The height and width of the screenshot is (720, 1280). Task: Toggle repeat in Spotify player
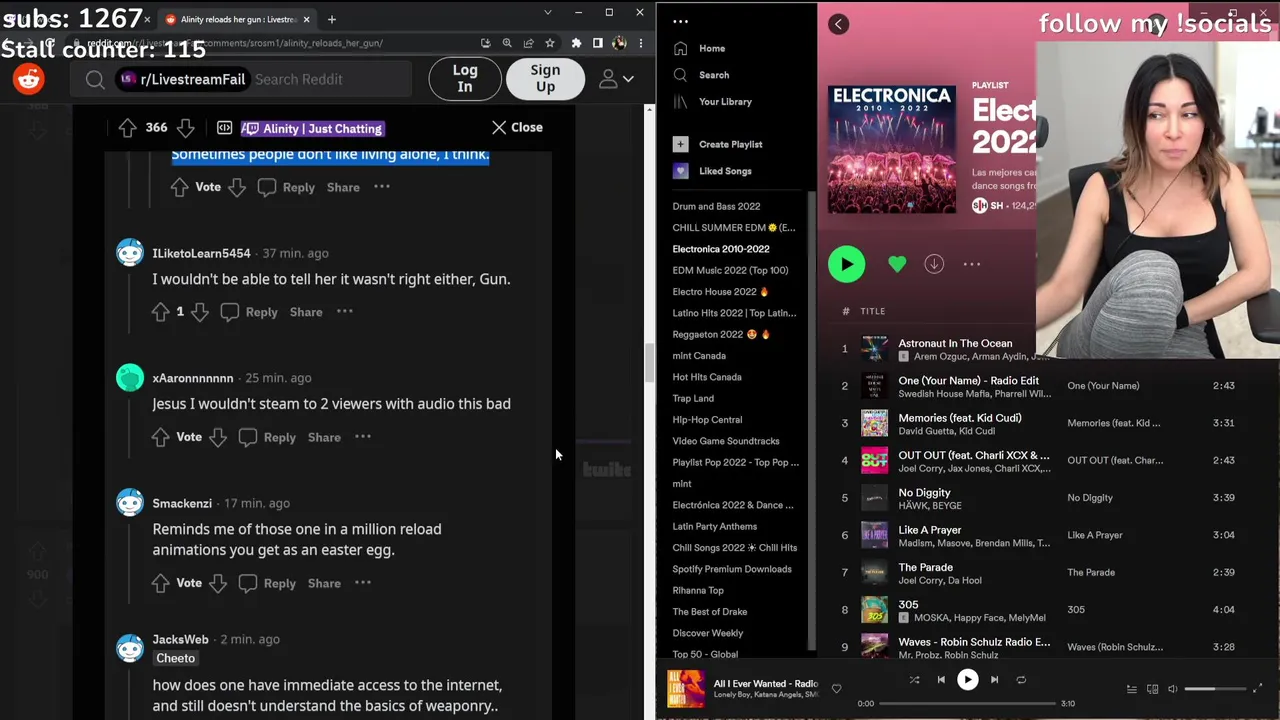click(1021, 680)
